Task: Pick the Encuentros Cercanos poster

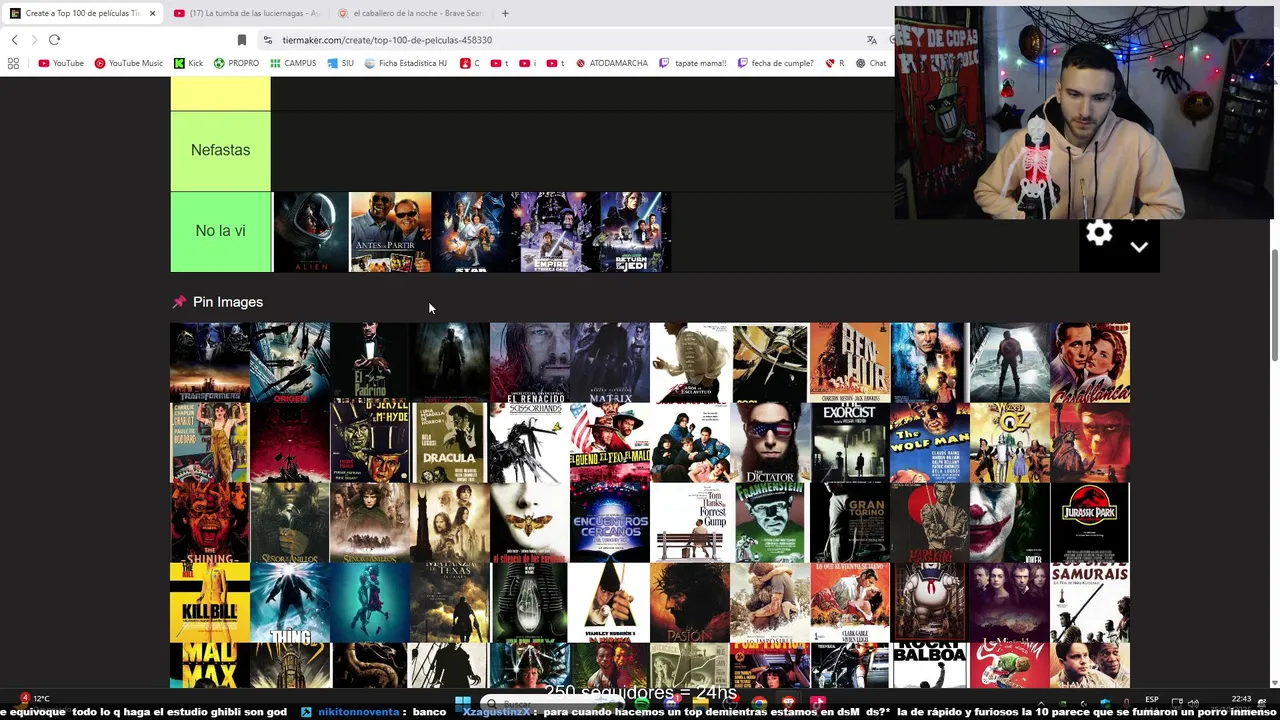Action: 610,522
